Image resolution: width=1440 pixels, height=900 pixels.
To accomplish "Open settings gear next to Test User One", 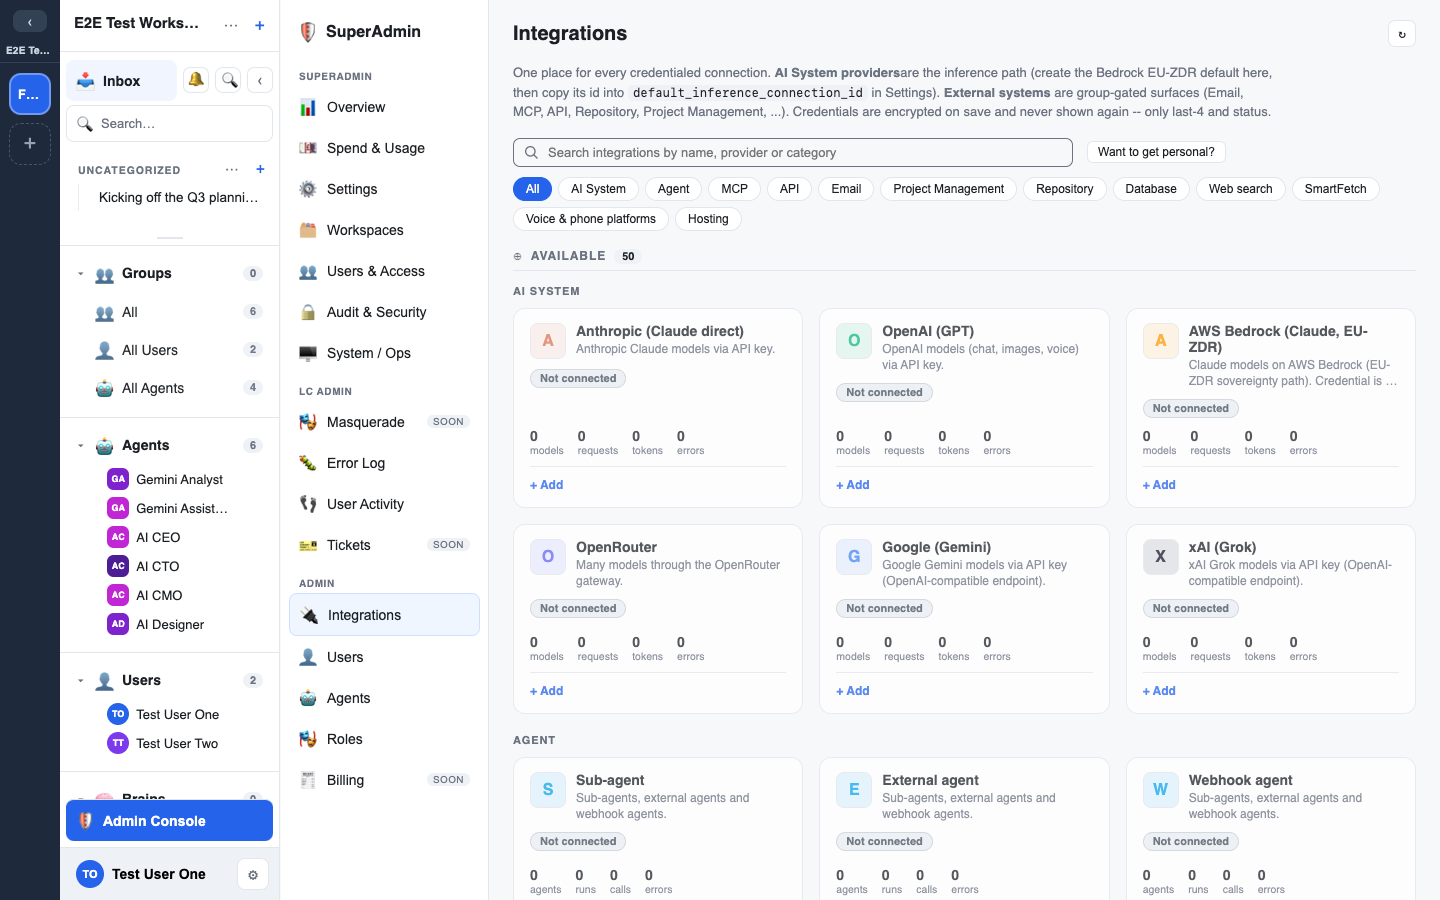I will coord(253,875).
